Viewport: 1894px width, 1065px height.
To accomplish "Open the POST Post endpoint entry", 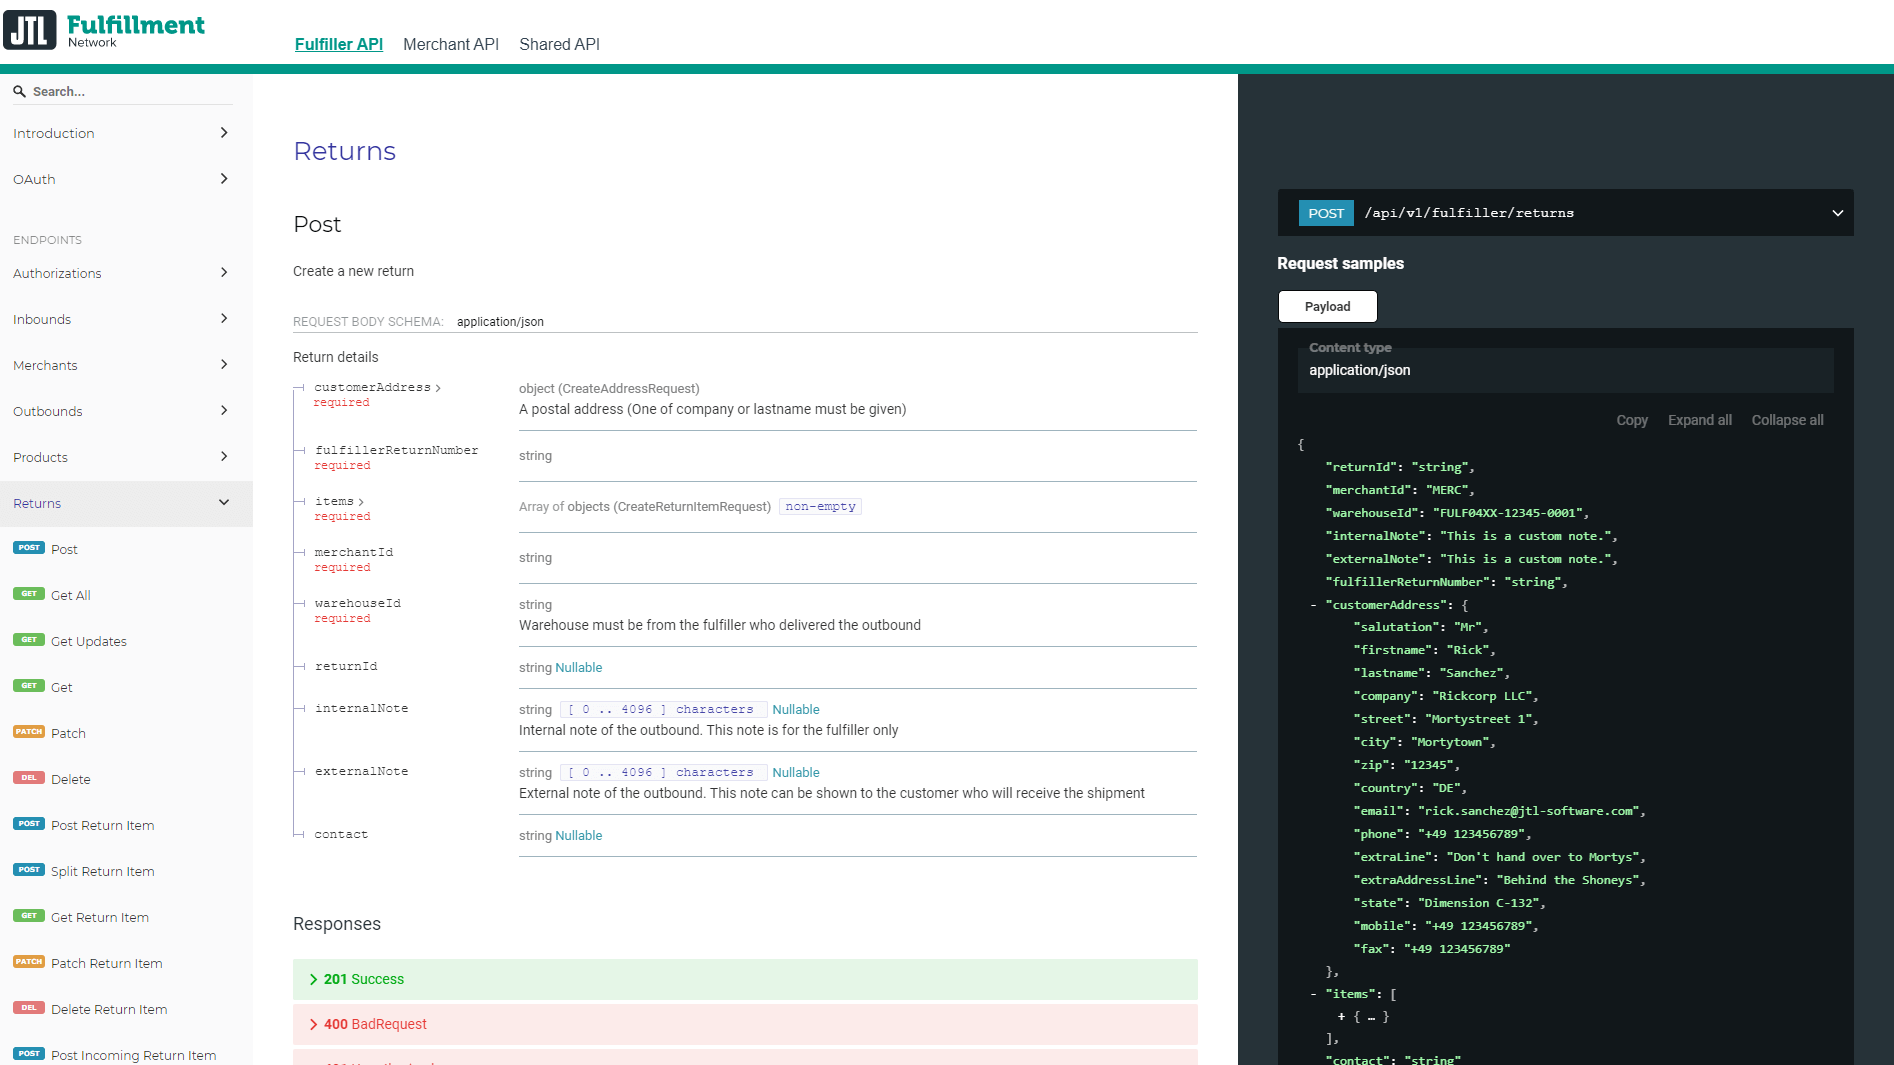I will pyautogui.click(x=64, y=549).
